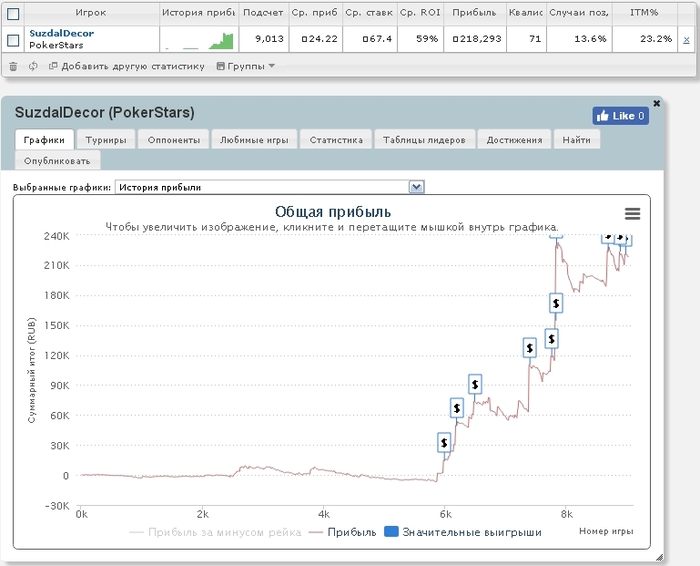Close the SuzdalDecor panel
This screenshot has height=566, width=700.
(656, 103)
